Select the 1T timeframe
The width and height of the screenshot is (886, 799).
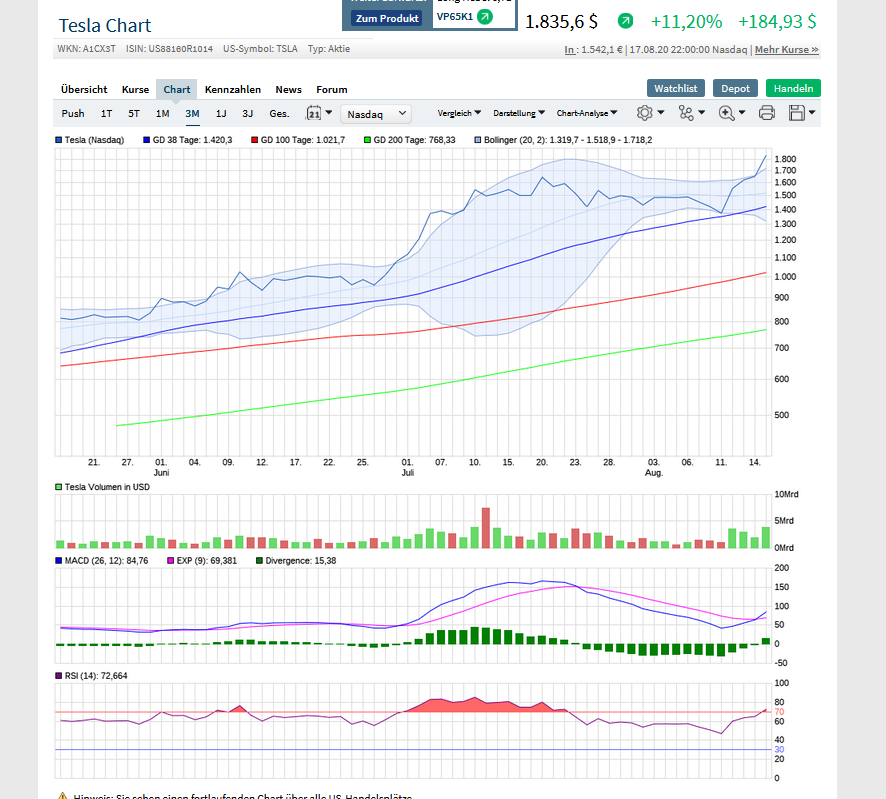point(106,114)
